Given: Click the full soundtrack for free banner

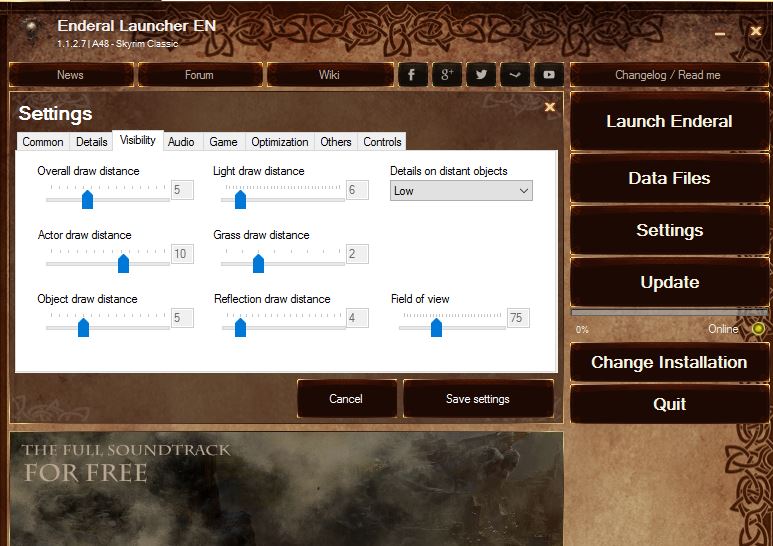Looking at the screenshot, I should click(x=286, y=489).
